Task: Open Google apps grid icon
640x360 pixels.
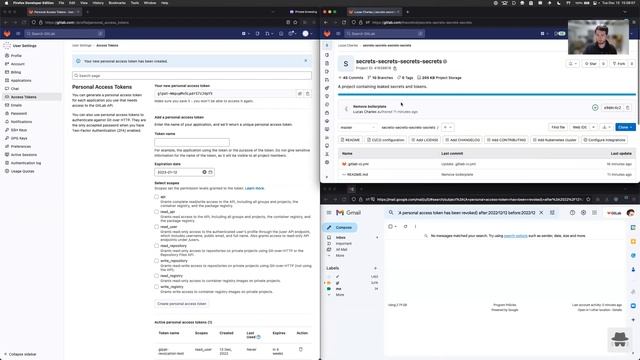Action: [x=594, y=213]
